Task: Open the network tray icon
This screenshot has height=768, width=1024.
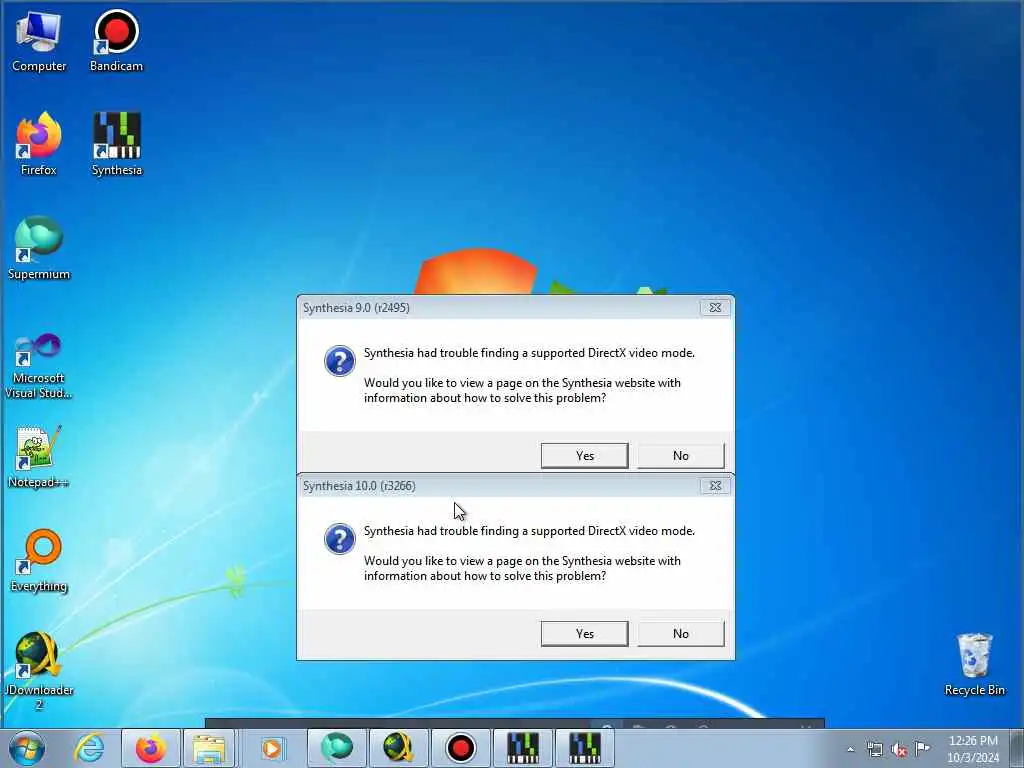Action: pos(874,749)
